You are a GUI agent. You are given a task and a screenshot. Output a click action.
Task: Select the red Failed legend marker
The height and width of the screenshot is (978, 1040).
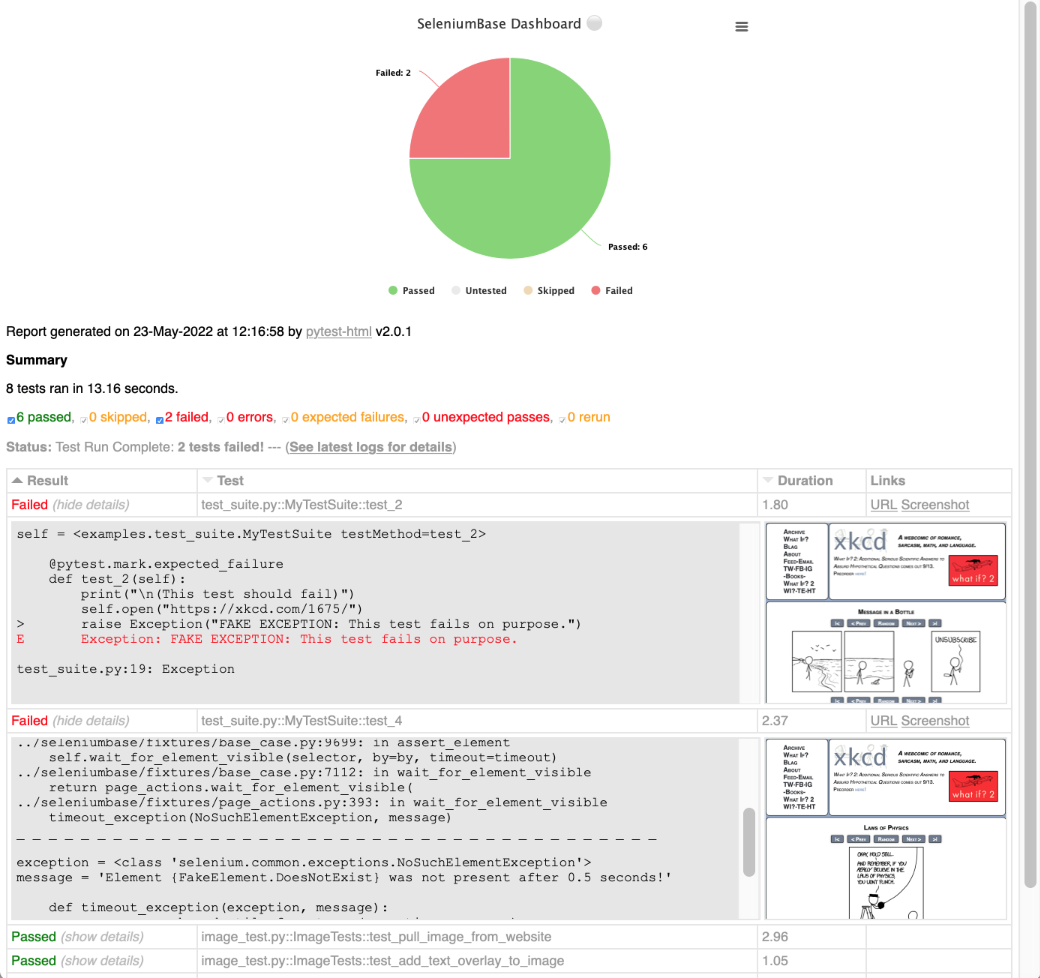coord(598,290)
